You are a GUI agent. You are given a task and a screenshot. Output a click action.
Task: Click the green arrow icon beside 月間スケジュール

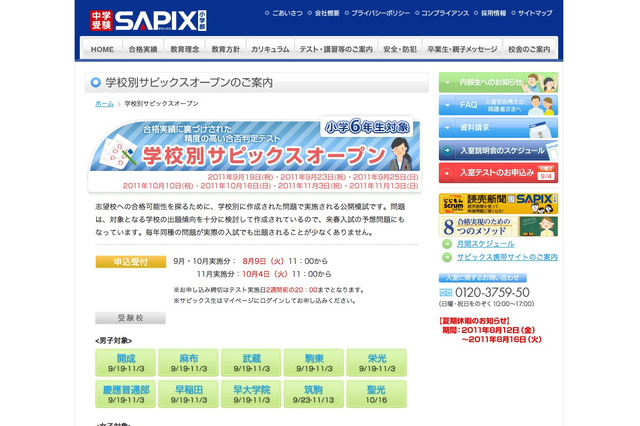click(x=447, y=244)
